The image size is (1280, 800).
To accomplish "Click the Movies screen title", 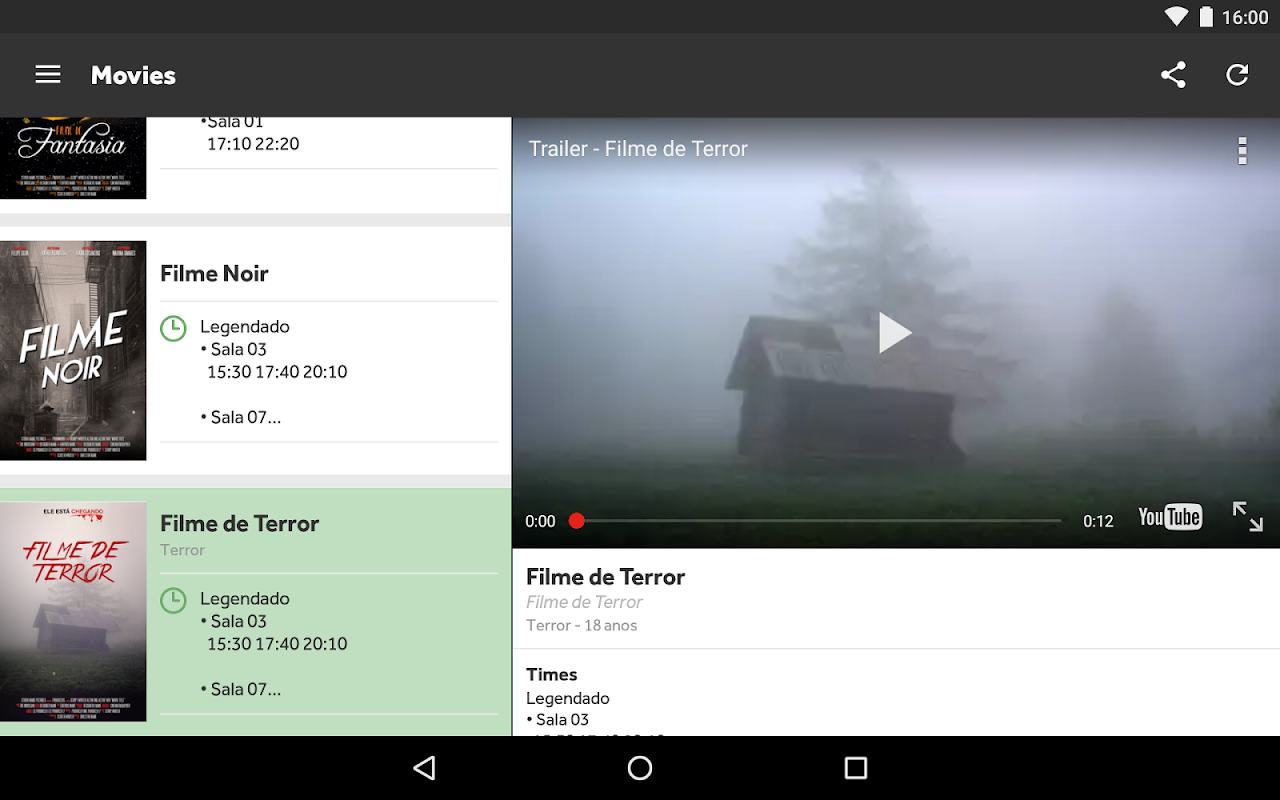I will click(133, 75).
